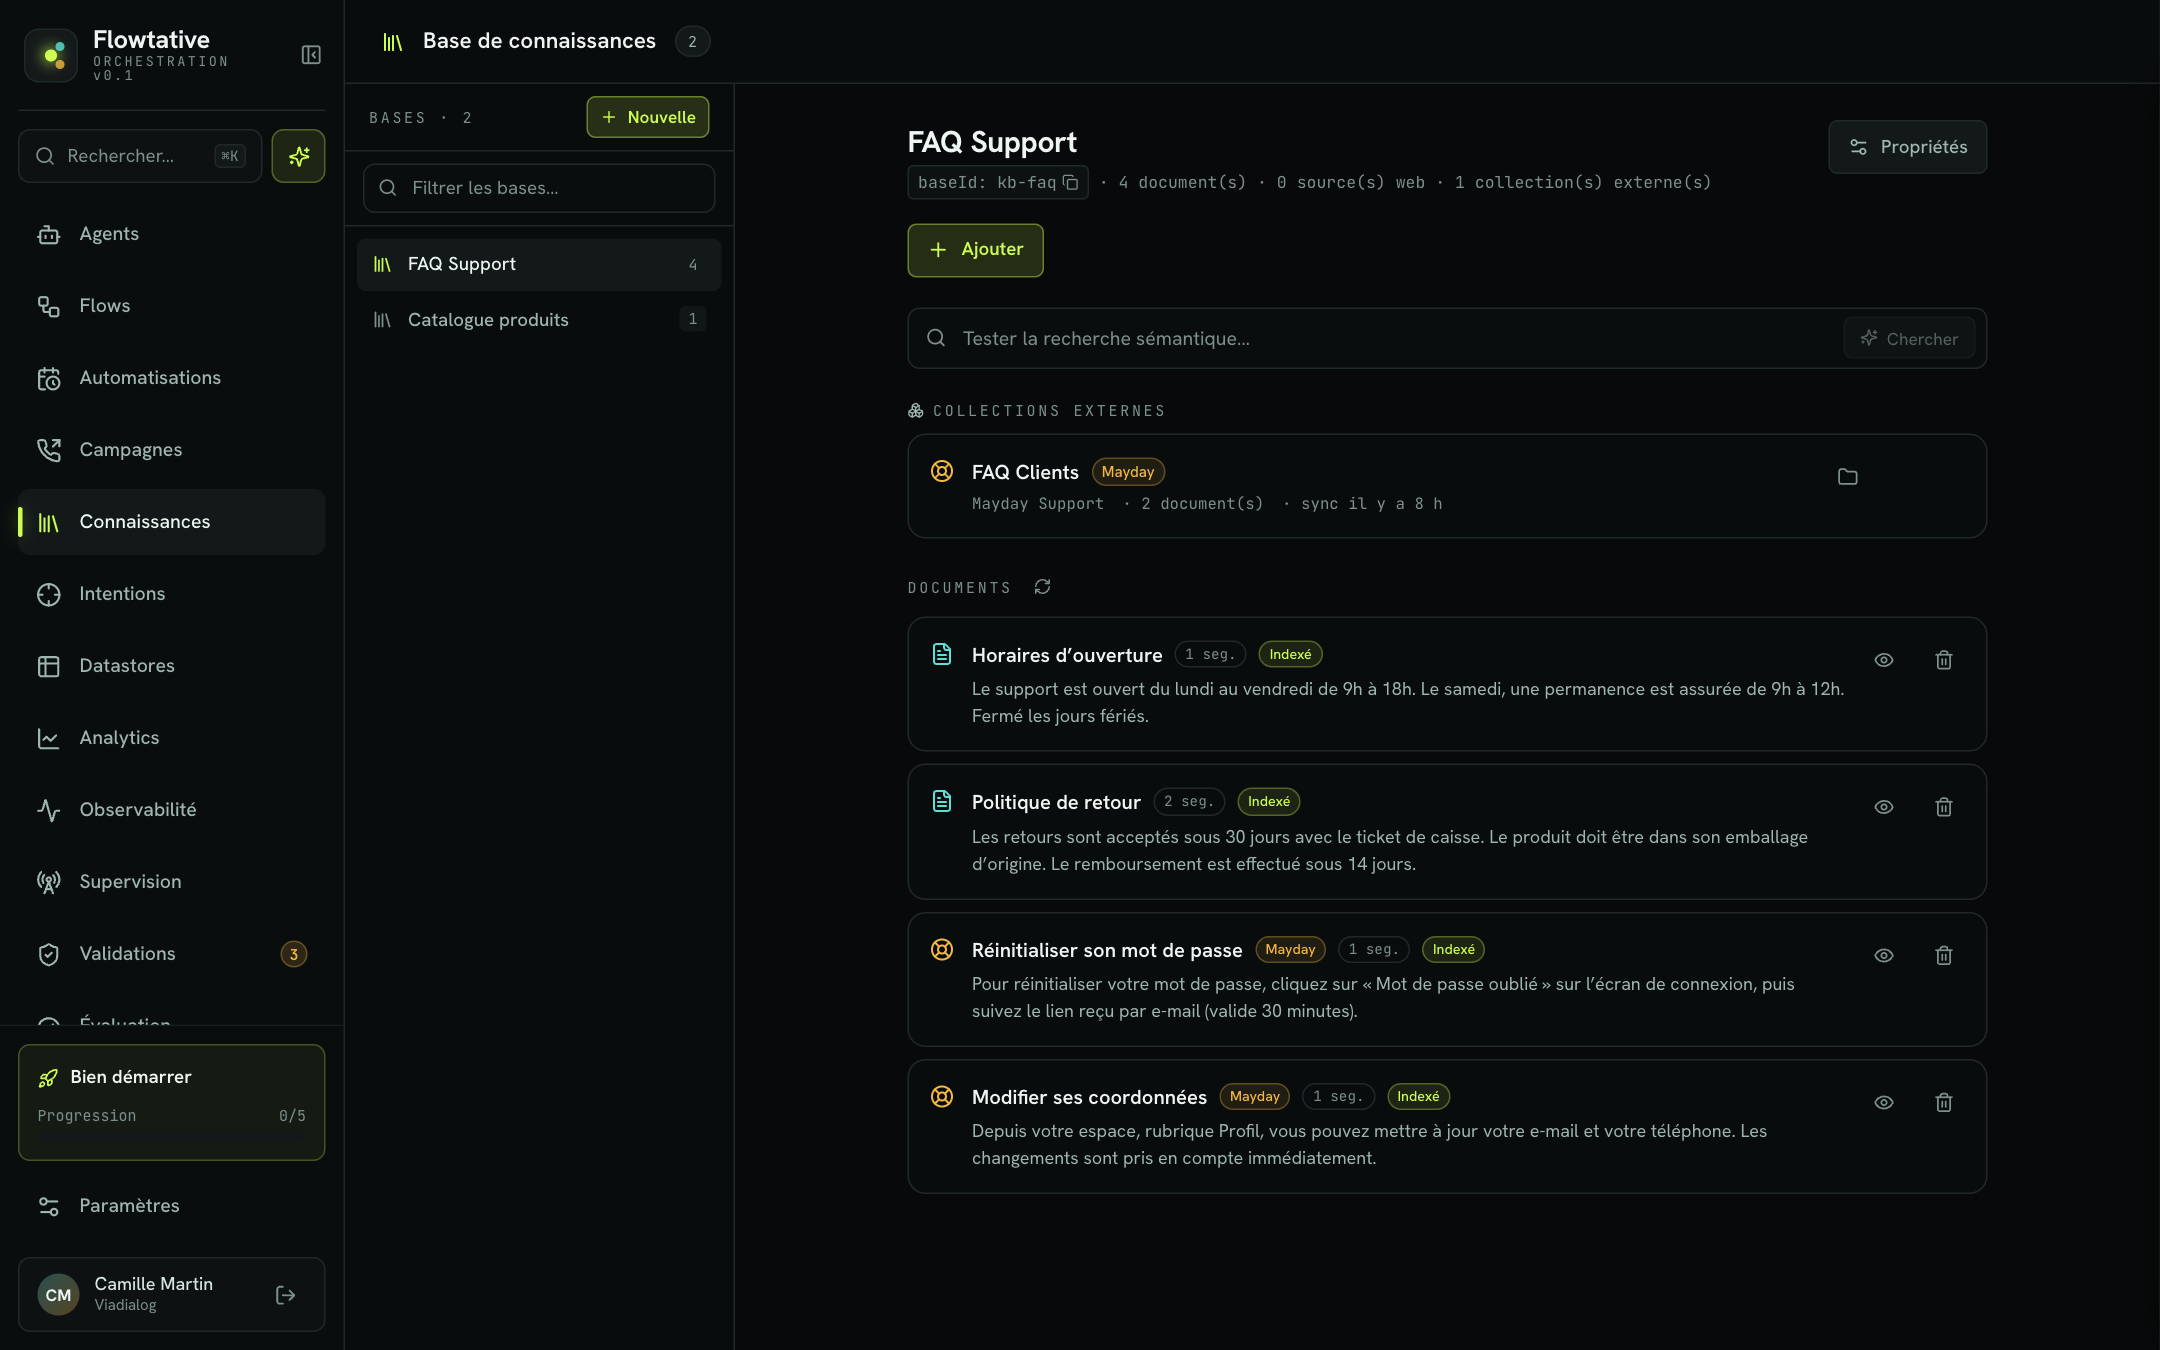Open the Propriétés panel
The height and width of the screenshot is (1350, 2160).
(1907, 147)
